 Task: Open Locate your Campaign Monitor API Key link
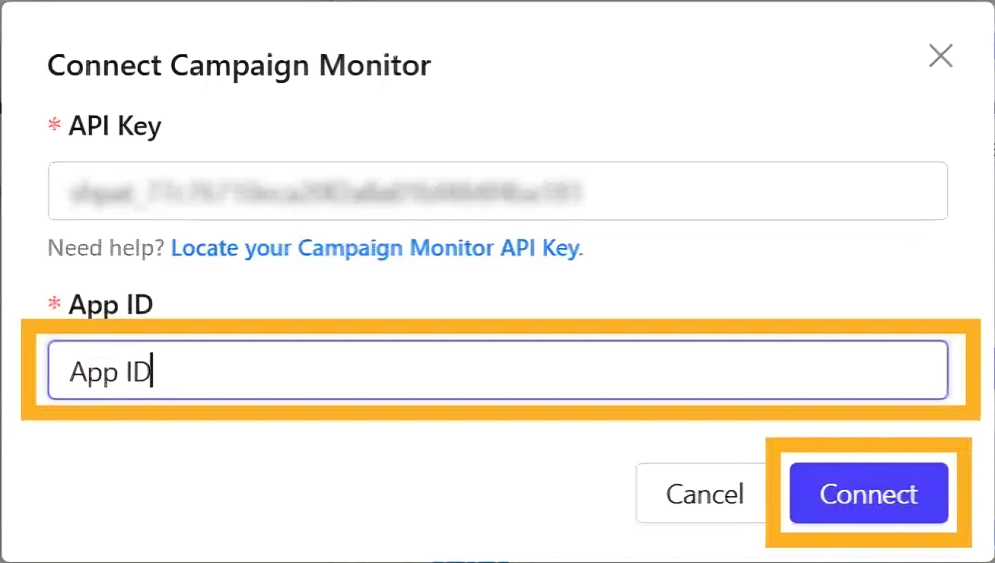coord(376,248)
